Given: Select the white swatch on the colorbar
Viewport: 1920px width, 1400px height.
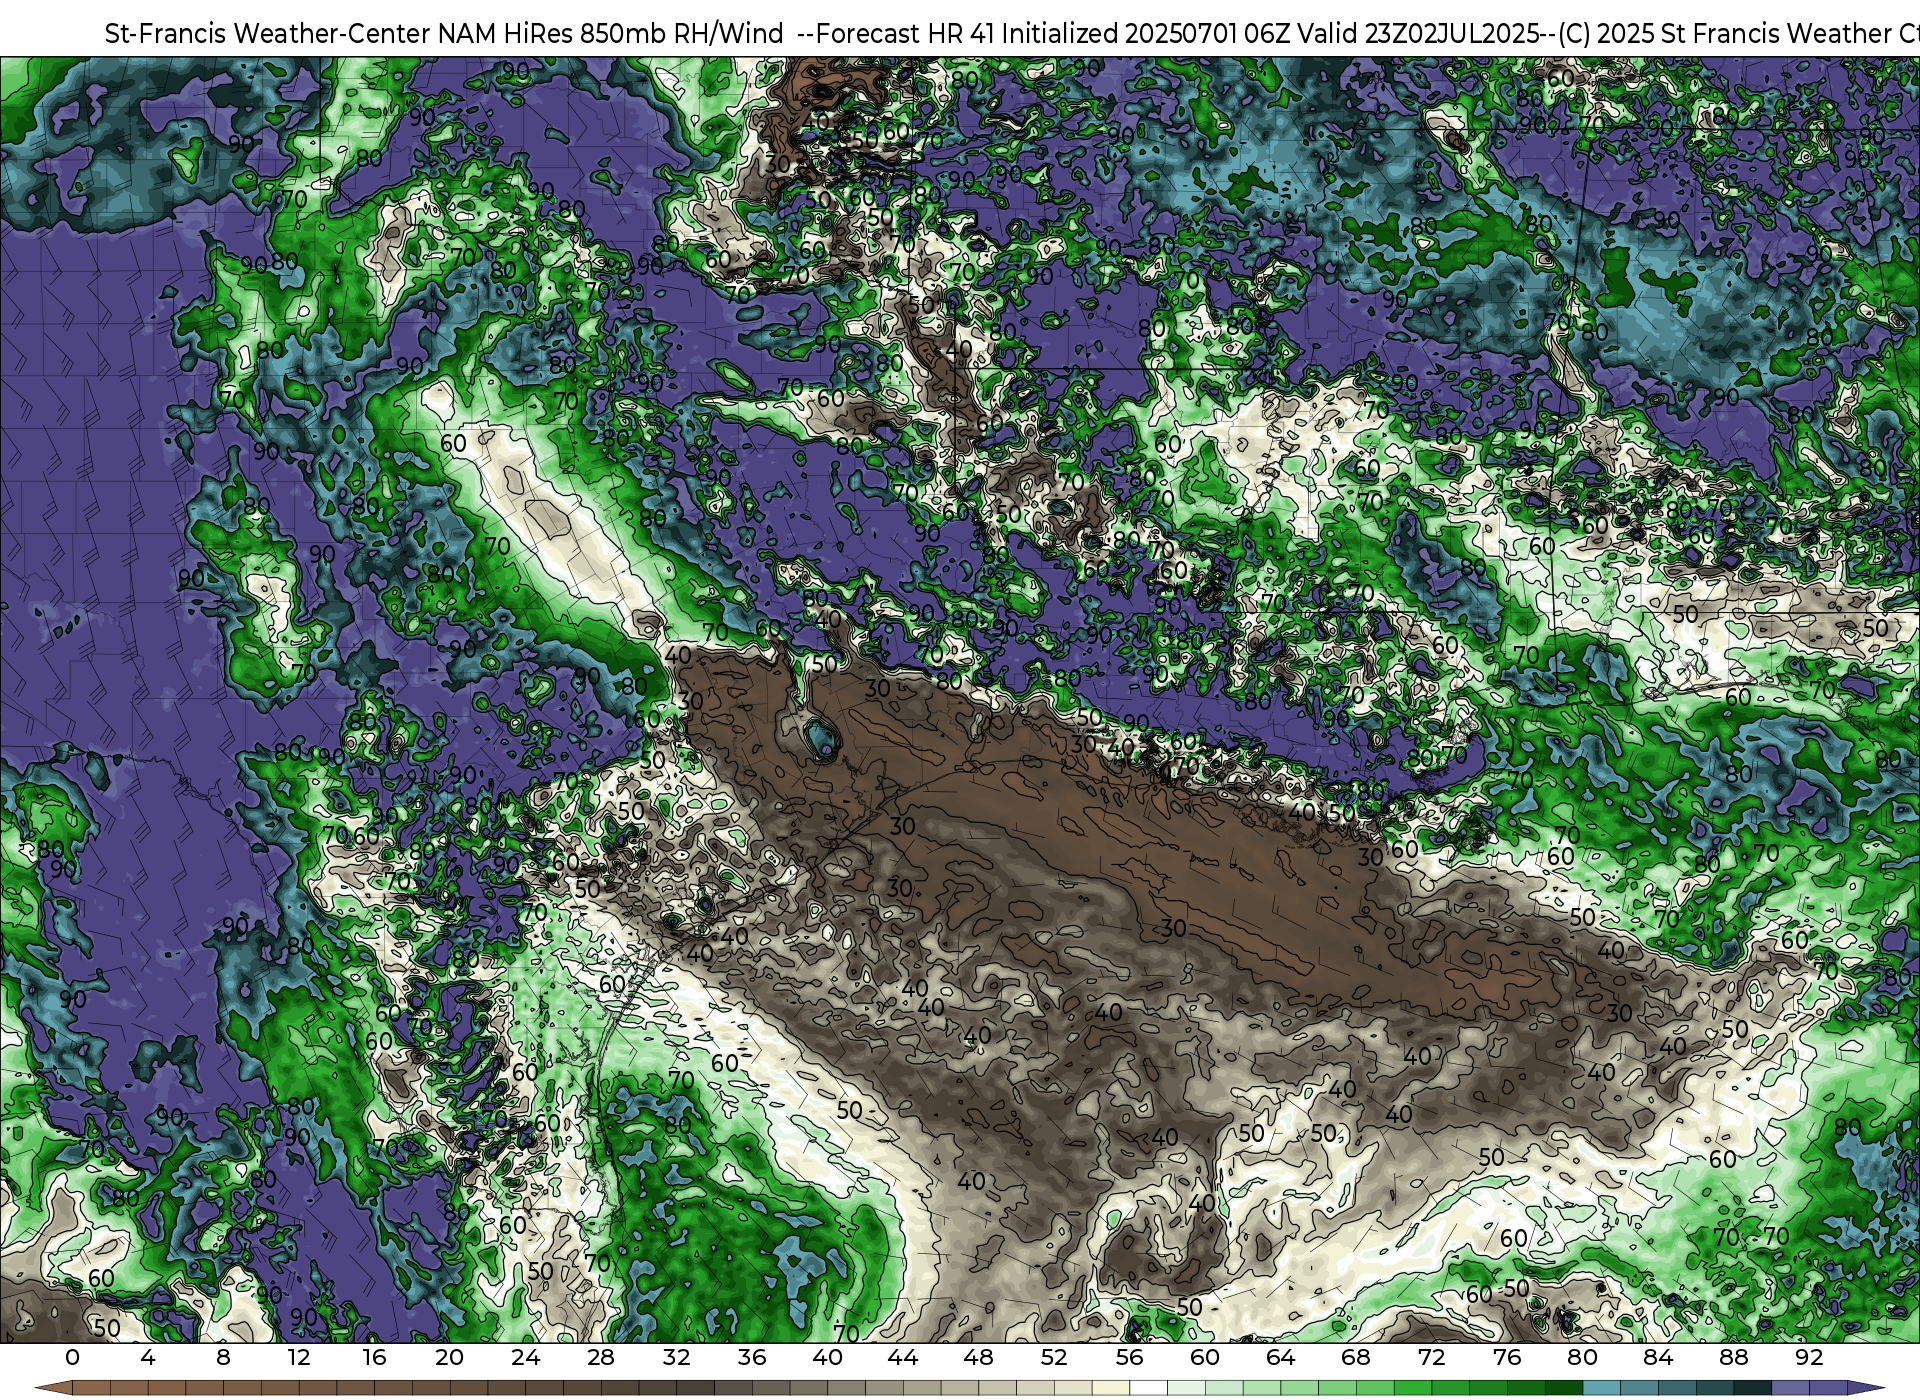Looking at the screenshot, I should click(1148, 1388).
